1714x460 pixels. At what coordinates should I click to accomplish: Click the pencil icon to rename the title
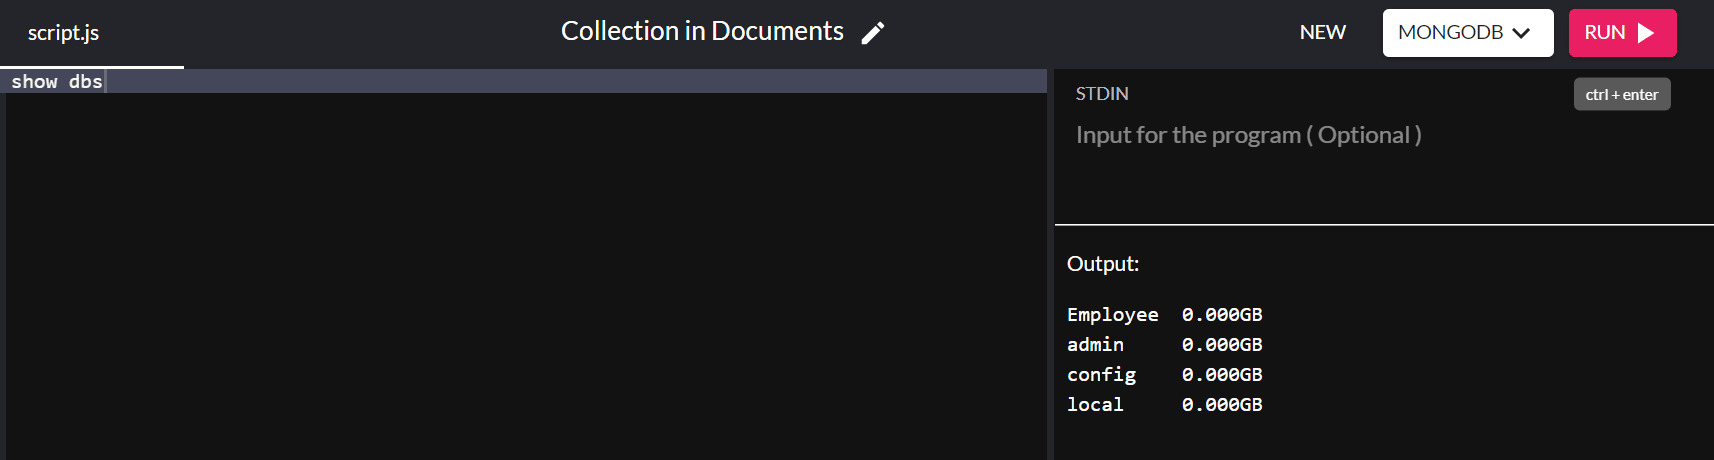click(872, 33)
